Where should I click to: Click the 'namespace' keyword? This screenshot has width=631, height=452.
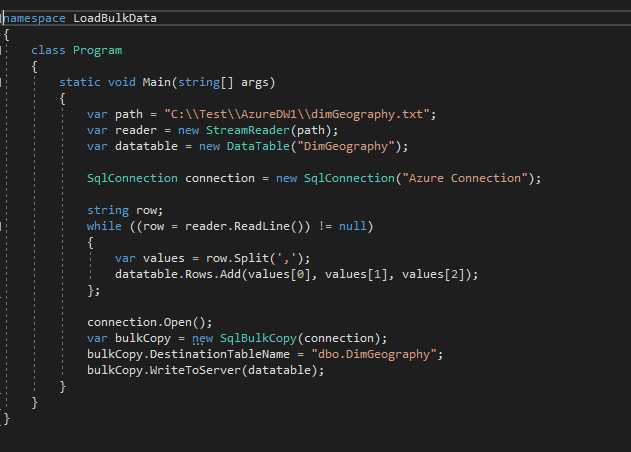pyautogui.click(x=34, y=19)
